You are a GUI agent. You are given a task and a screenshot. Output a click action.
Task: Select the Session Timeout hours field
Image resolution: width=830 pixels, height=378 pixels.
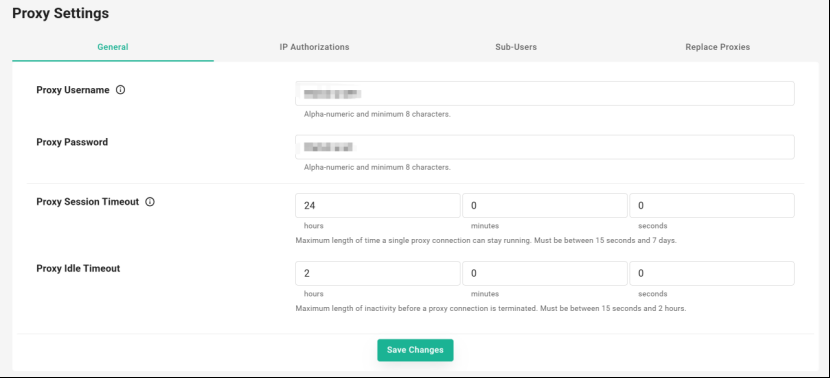(378, 205)
